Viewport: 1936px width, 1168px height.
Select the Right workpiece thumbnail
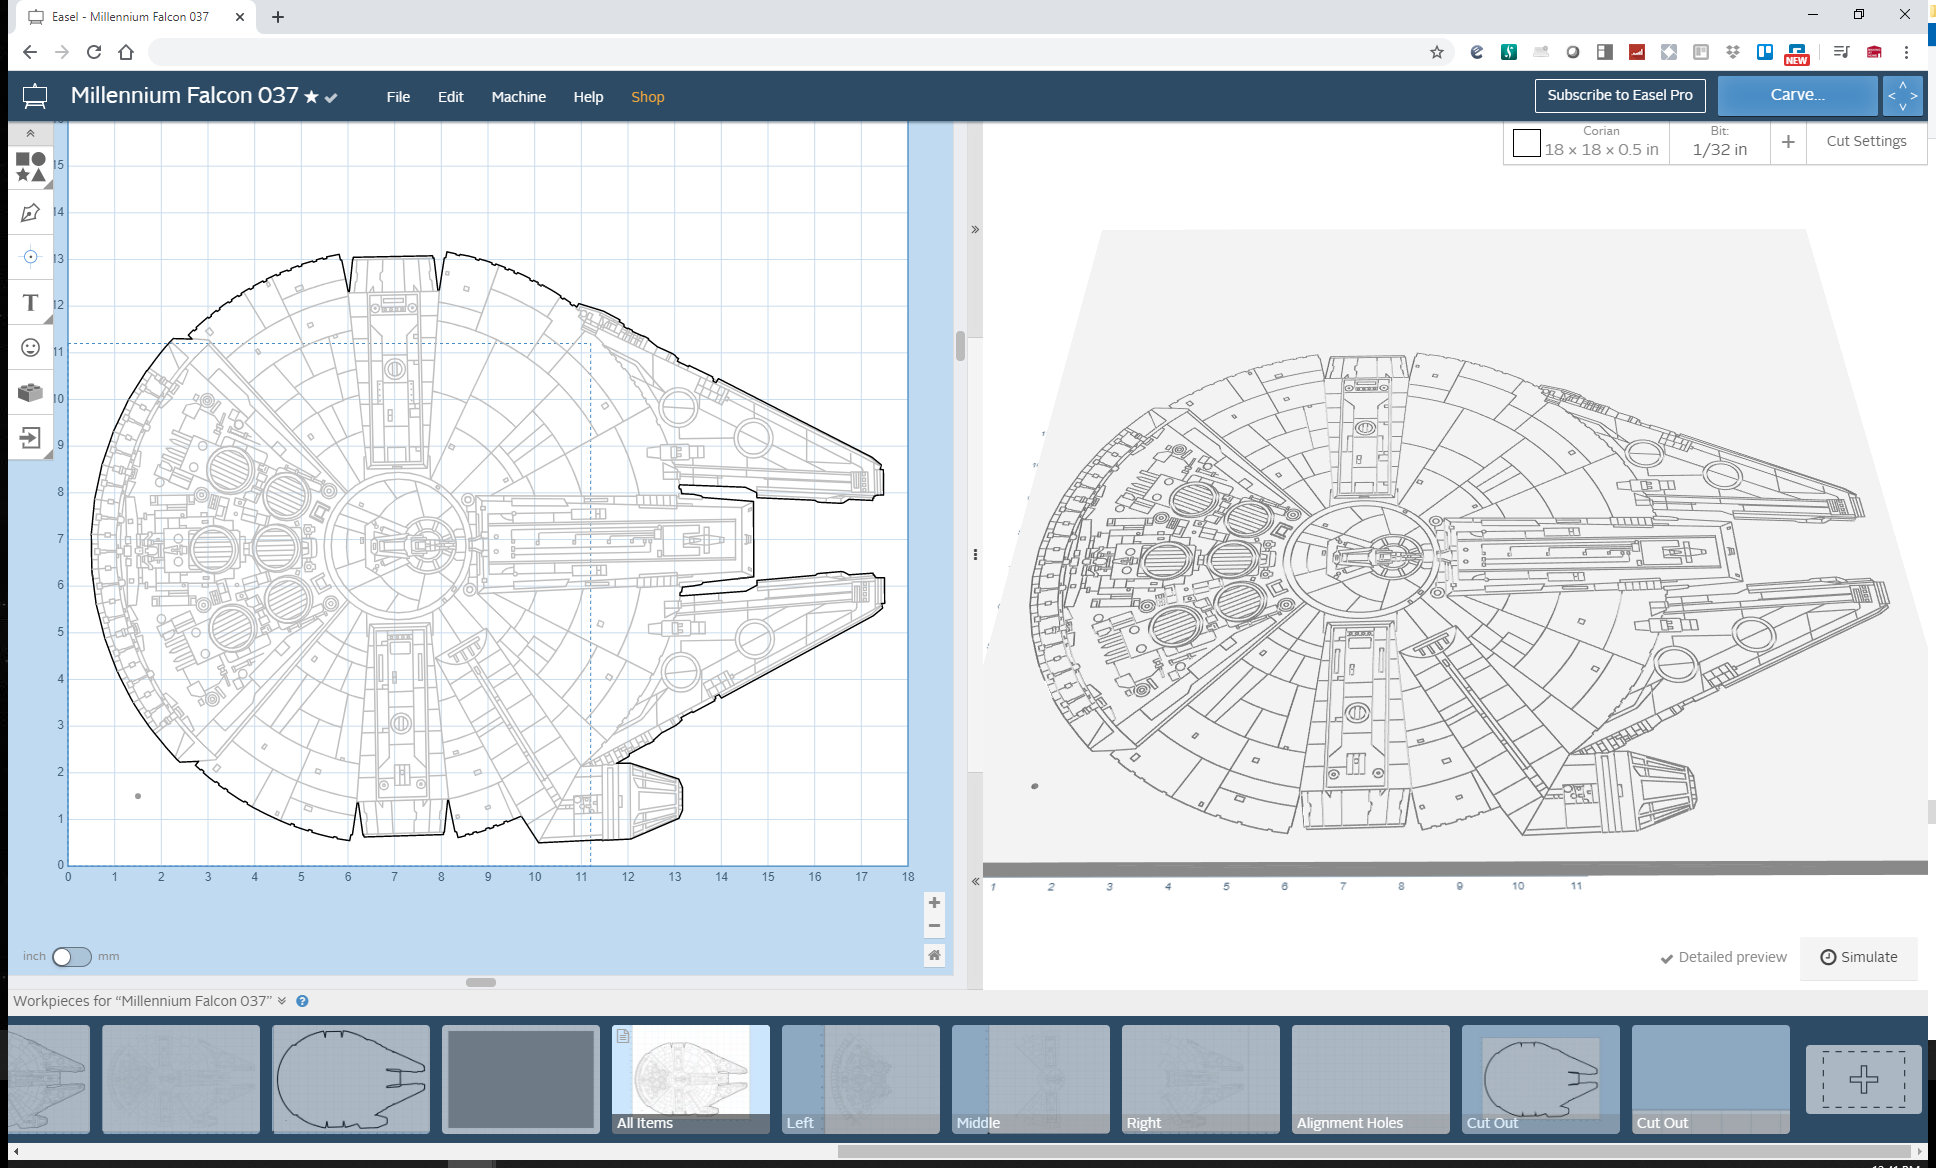coord(1200,1078)
